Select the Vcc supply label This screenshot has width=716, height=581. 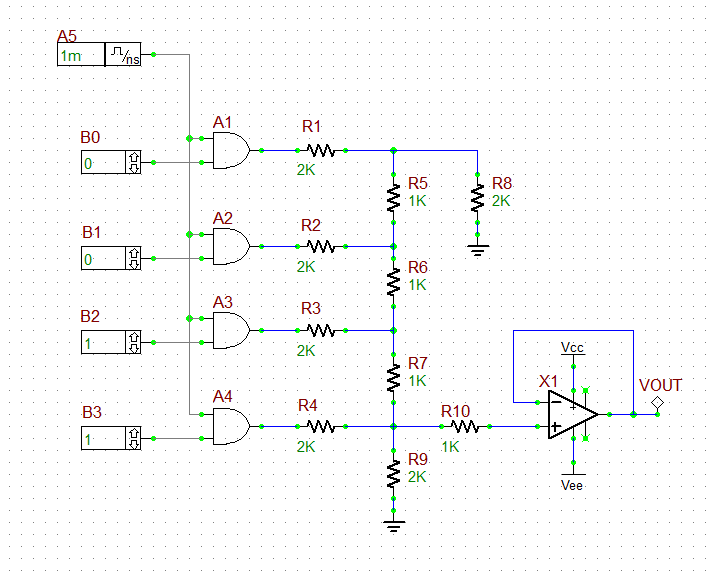tap(572, 347)
